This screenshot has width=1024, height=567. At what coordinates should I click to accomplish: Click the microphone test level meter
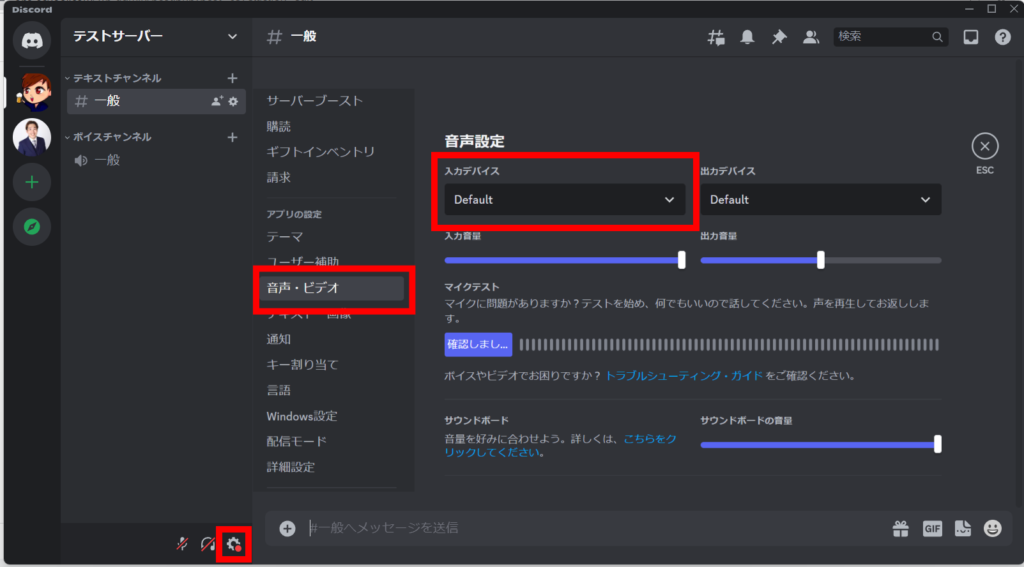coord(729,345)
